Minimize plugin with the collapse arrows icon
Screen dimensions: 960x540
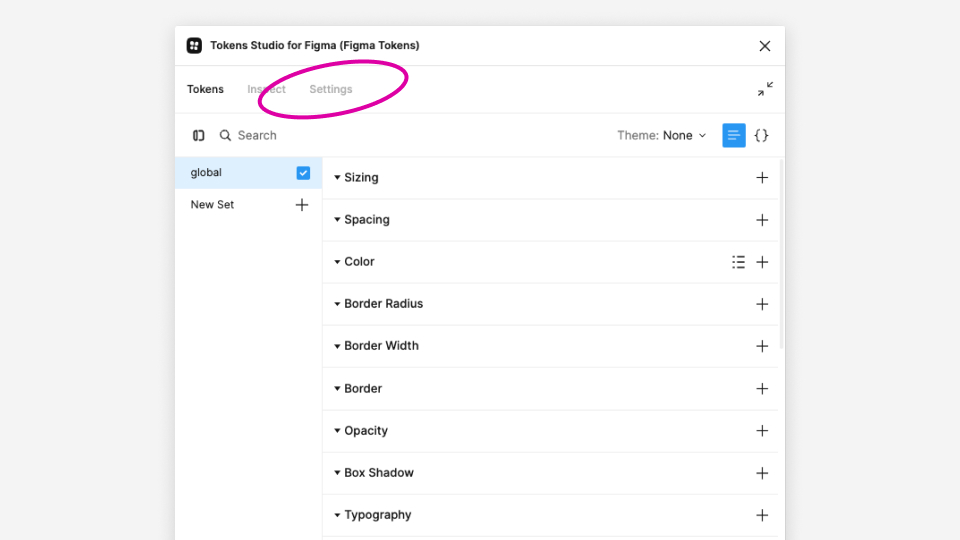765,89
